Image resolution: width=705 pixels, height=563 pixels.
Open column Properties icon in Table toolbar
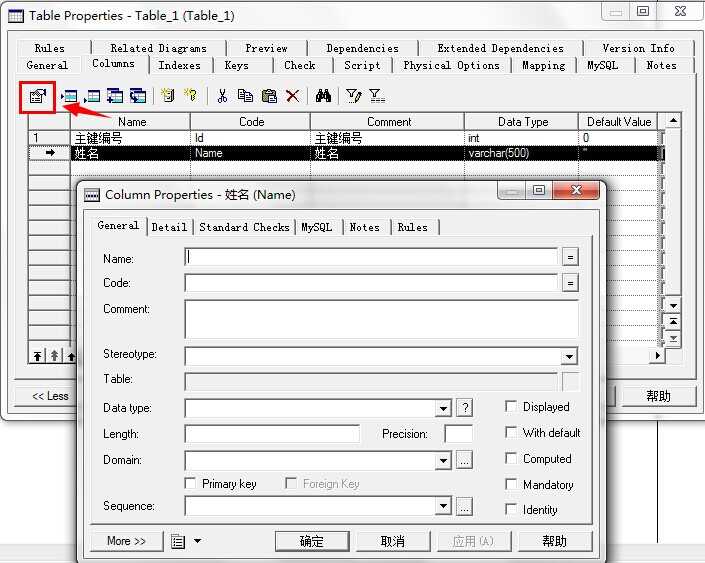[x=38, y=96]
